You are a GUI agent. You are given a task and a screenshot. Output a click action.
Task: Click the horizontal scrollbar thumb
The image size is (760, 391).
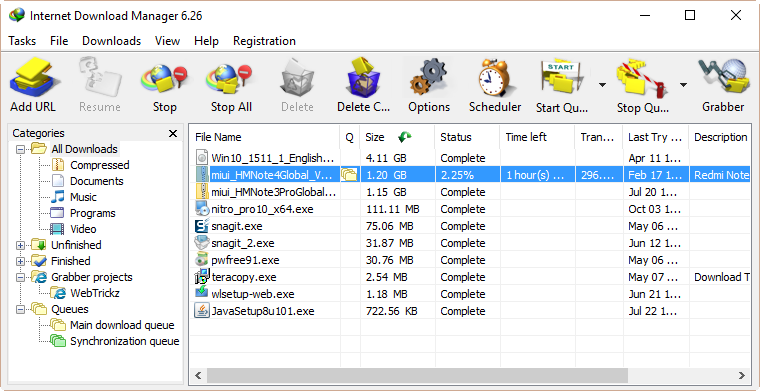(417, 375)
